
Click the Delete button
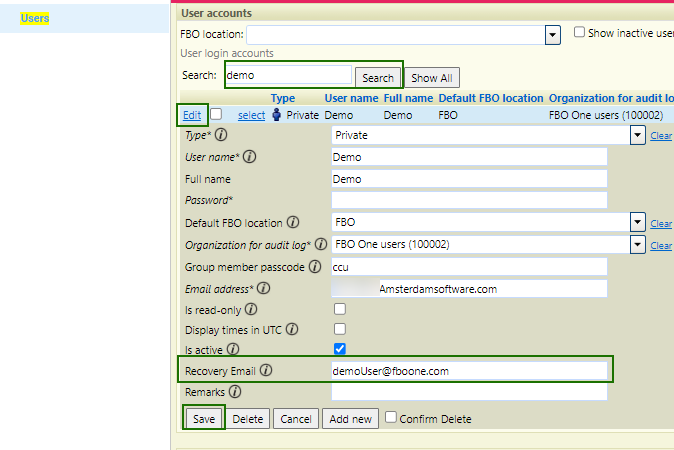tap(248, 419)
